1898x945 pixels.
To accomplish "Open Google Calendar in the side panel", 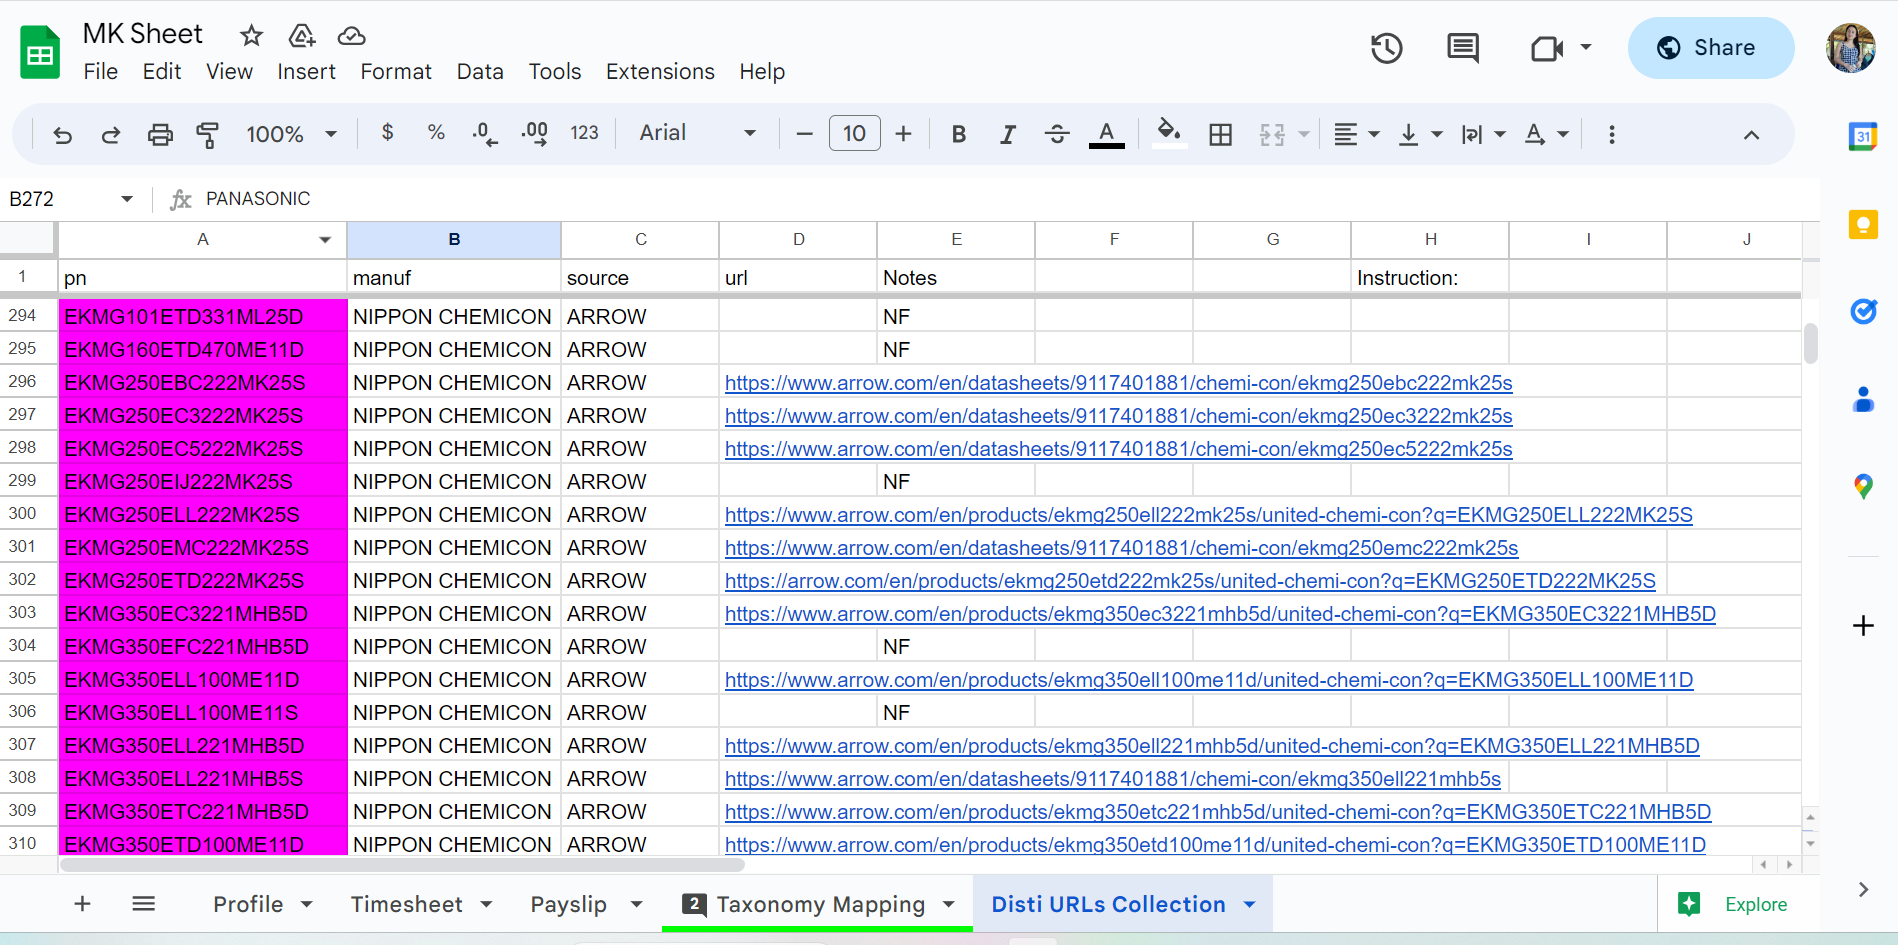I will [1863, 137].
